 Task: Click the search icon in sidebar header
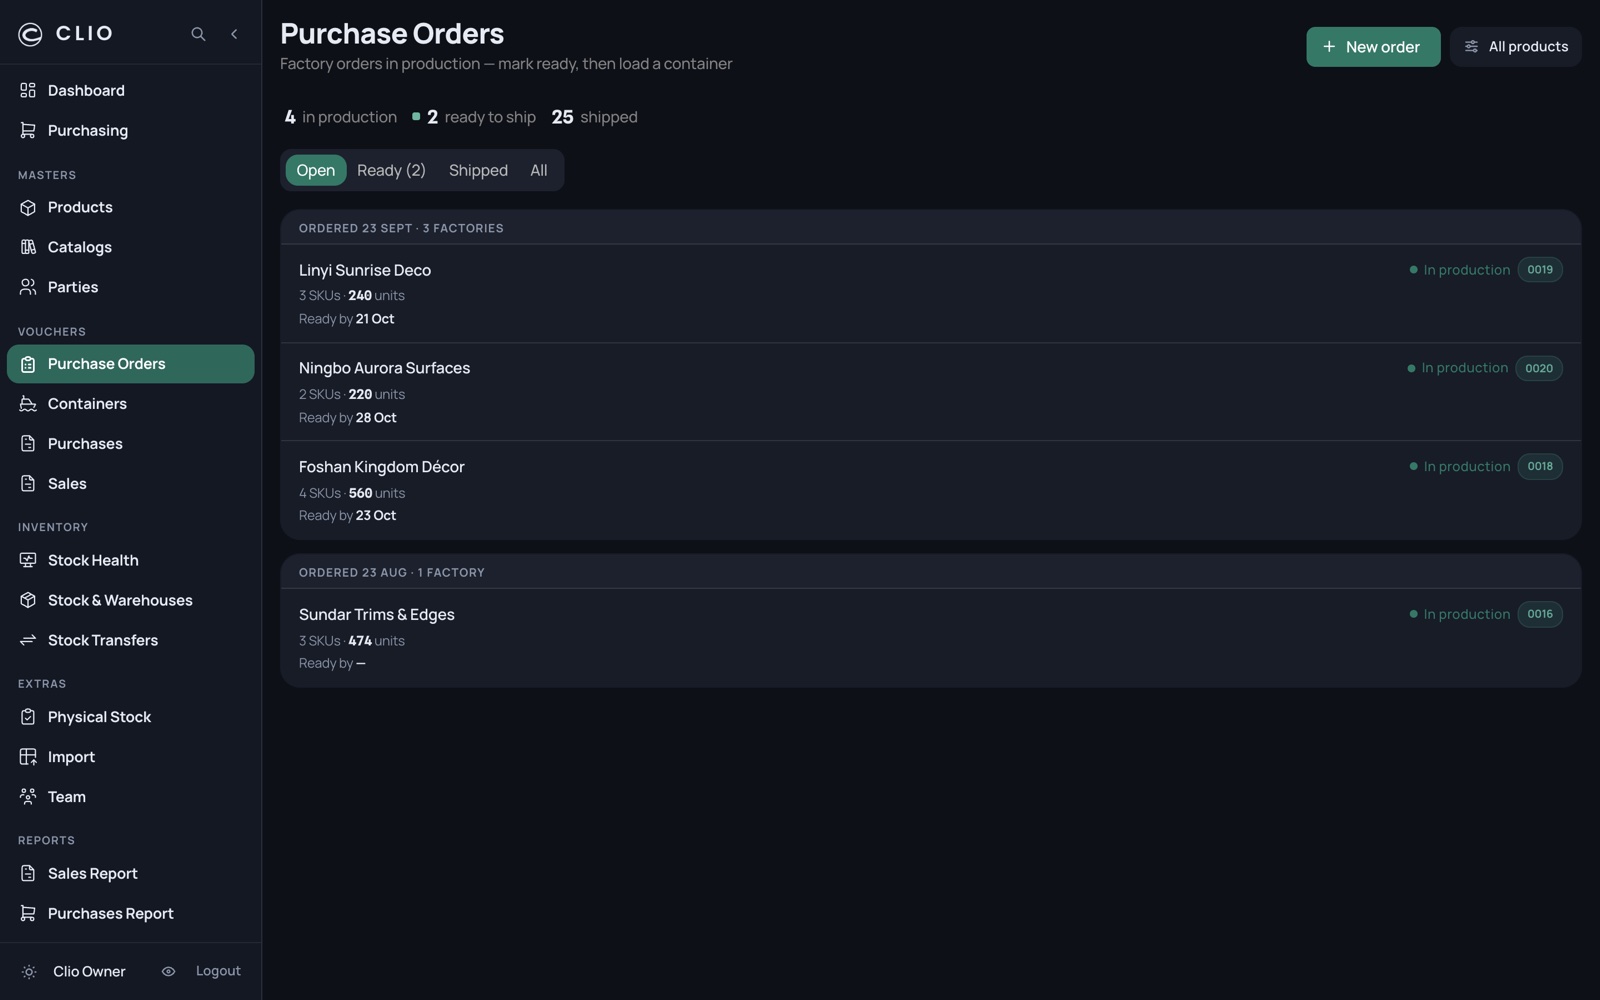(x=198, y=34)
